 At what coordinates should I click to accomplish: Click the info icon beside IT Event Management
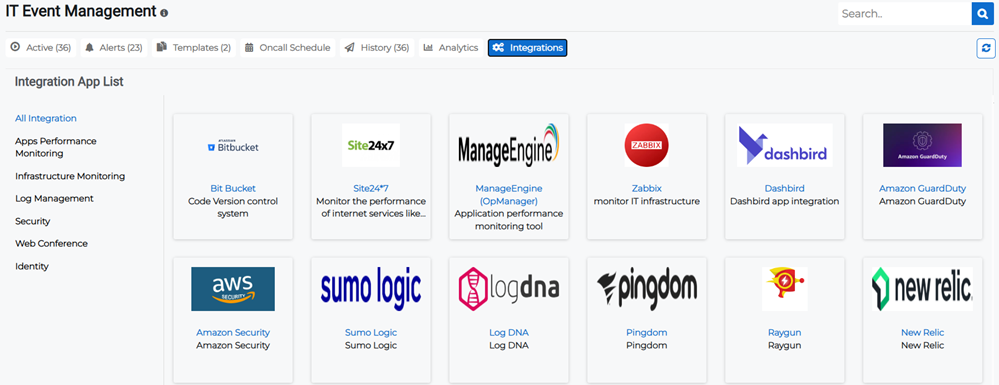pos(164,13)
